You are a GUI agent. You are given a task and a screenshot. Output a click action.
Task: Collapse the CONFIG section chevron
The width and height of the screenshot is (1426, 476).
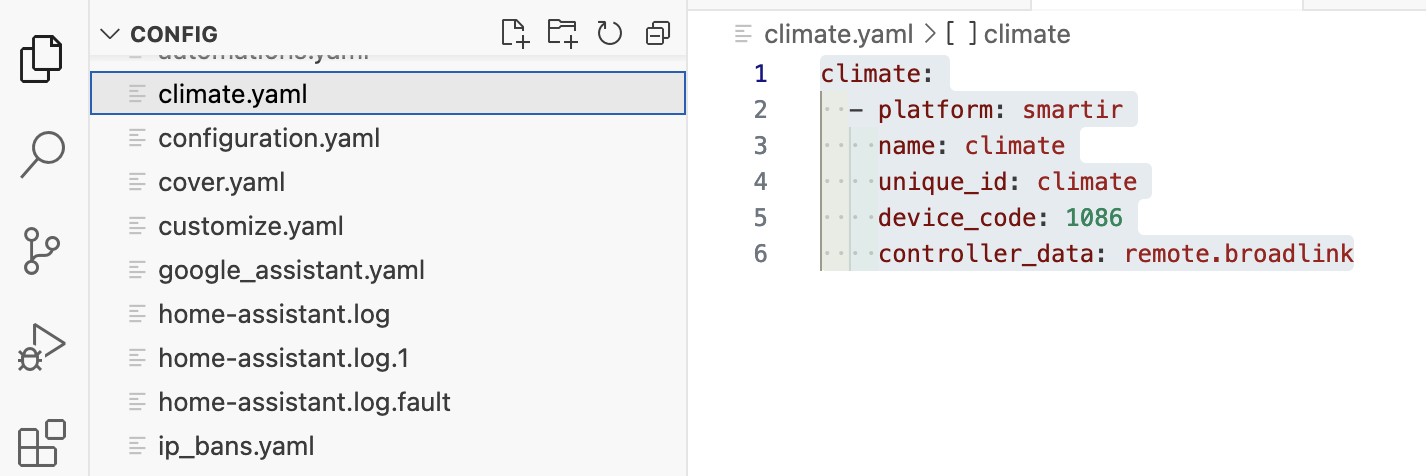109,34
